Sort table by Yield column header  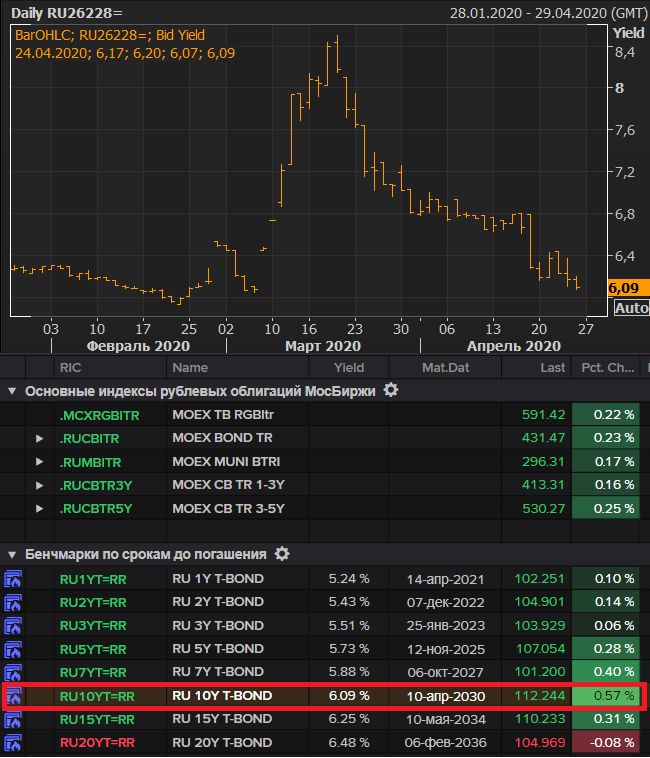point(348,367)
